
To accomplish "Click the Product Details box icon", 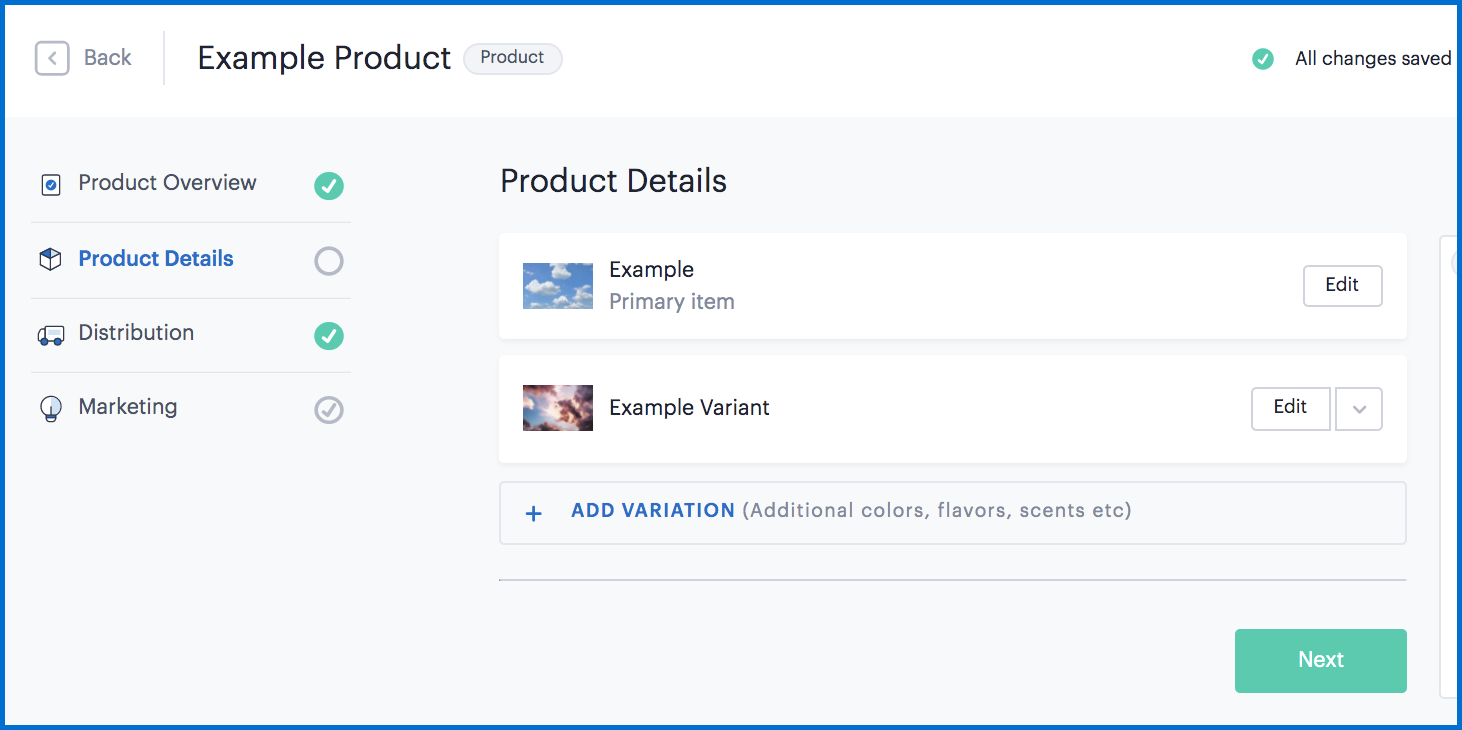I will click(50, 260).
